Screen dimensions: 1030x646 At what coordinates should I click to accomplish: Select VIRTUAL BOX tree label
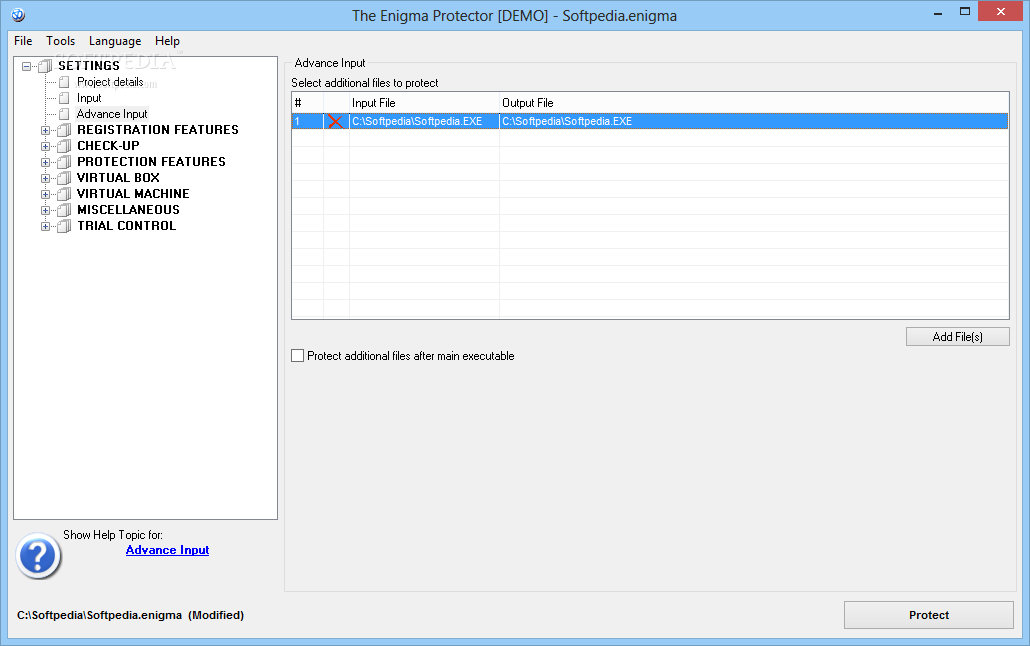pyautogui.click(x=118, y=177)
